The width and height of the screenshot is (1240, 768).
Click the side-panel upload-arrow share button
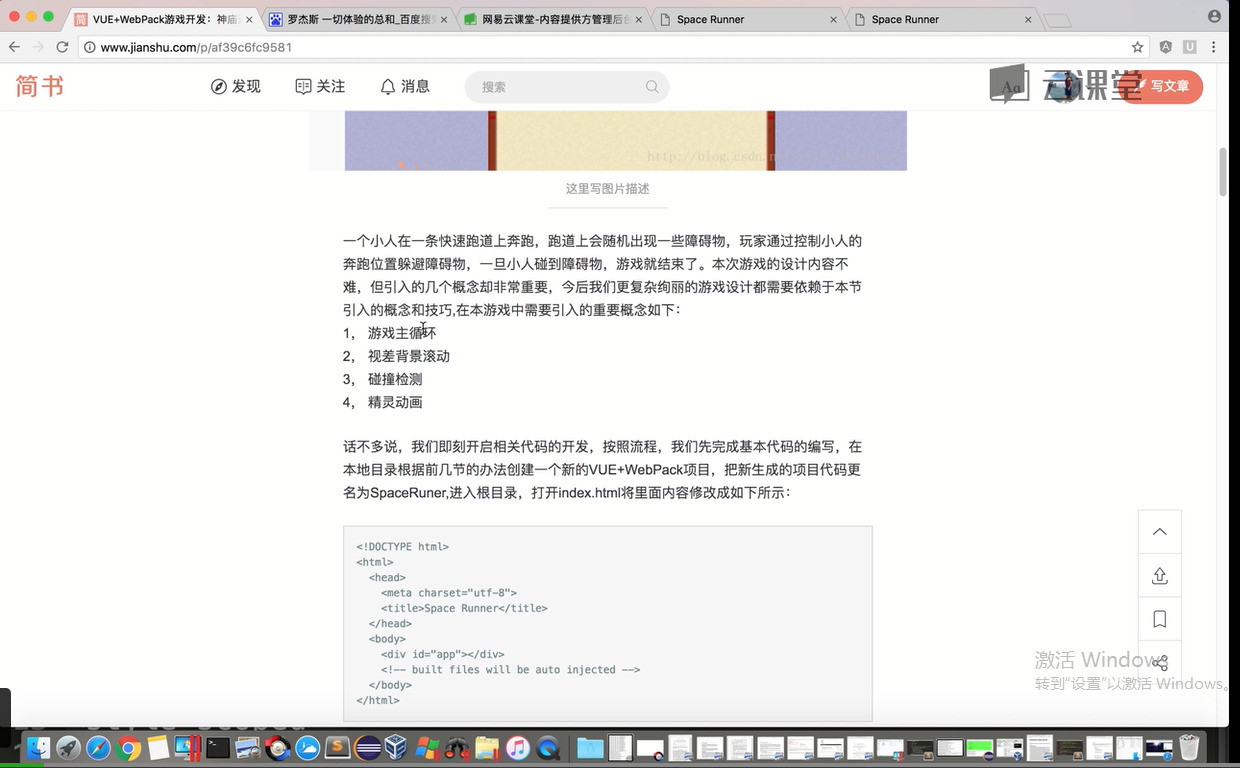pyautogui.click(x=1160, y=576)
